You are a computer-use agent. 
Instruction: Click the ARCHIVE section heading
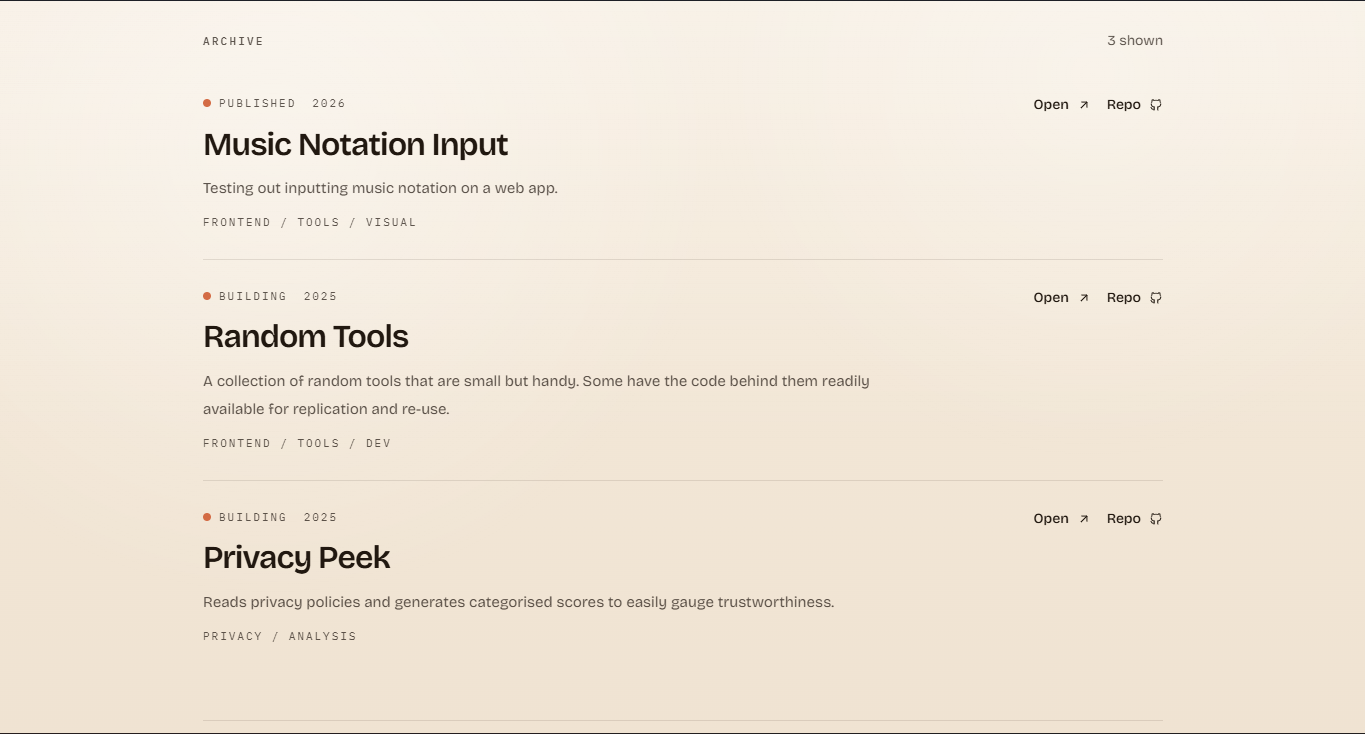[x=233, y=42]
